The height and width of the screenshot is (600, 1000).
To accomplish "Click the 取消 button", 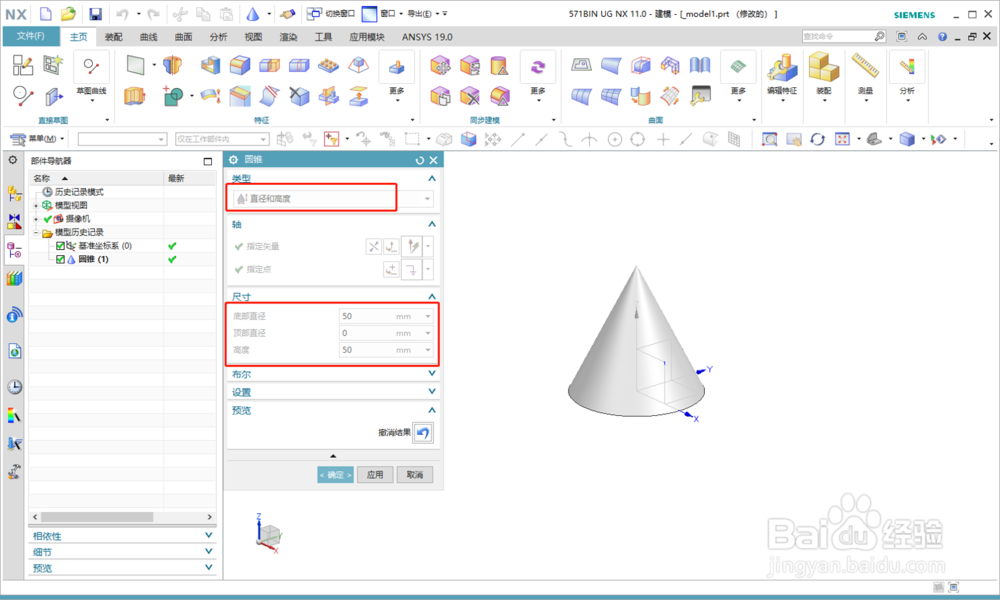I will click(415, 474).
